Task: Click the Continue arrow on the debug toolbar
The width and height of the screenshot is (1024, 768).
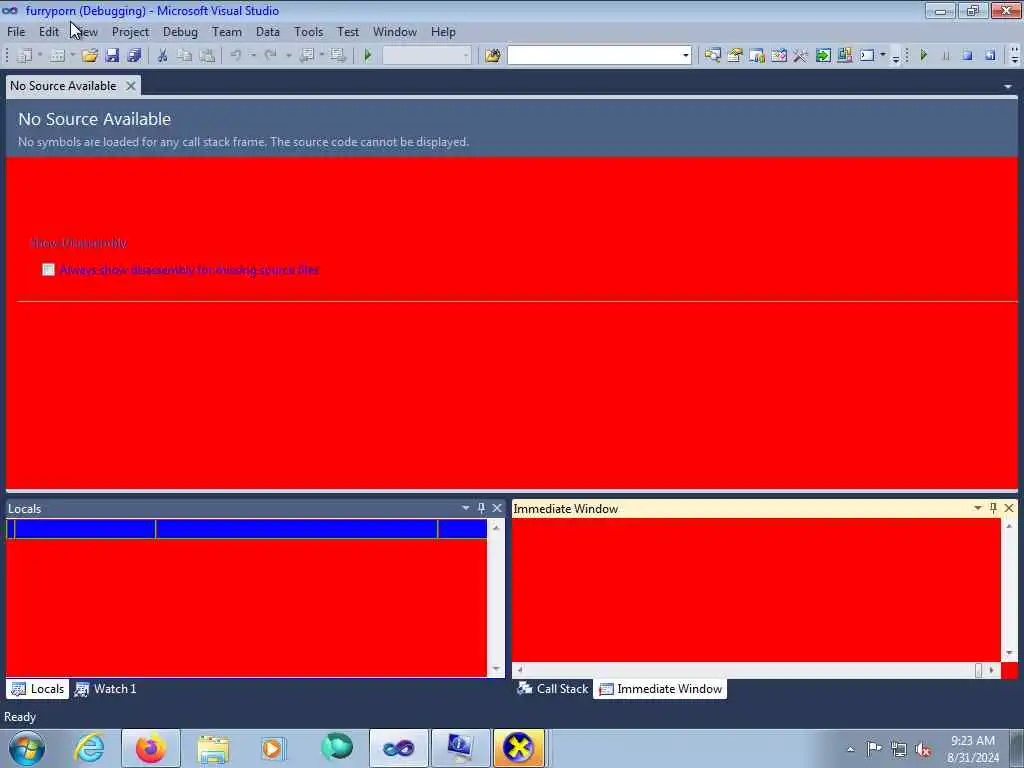Action: coord(923,56)
